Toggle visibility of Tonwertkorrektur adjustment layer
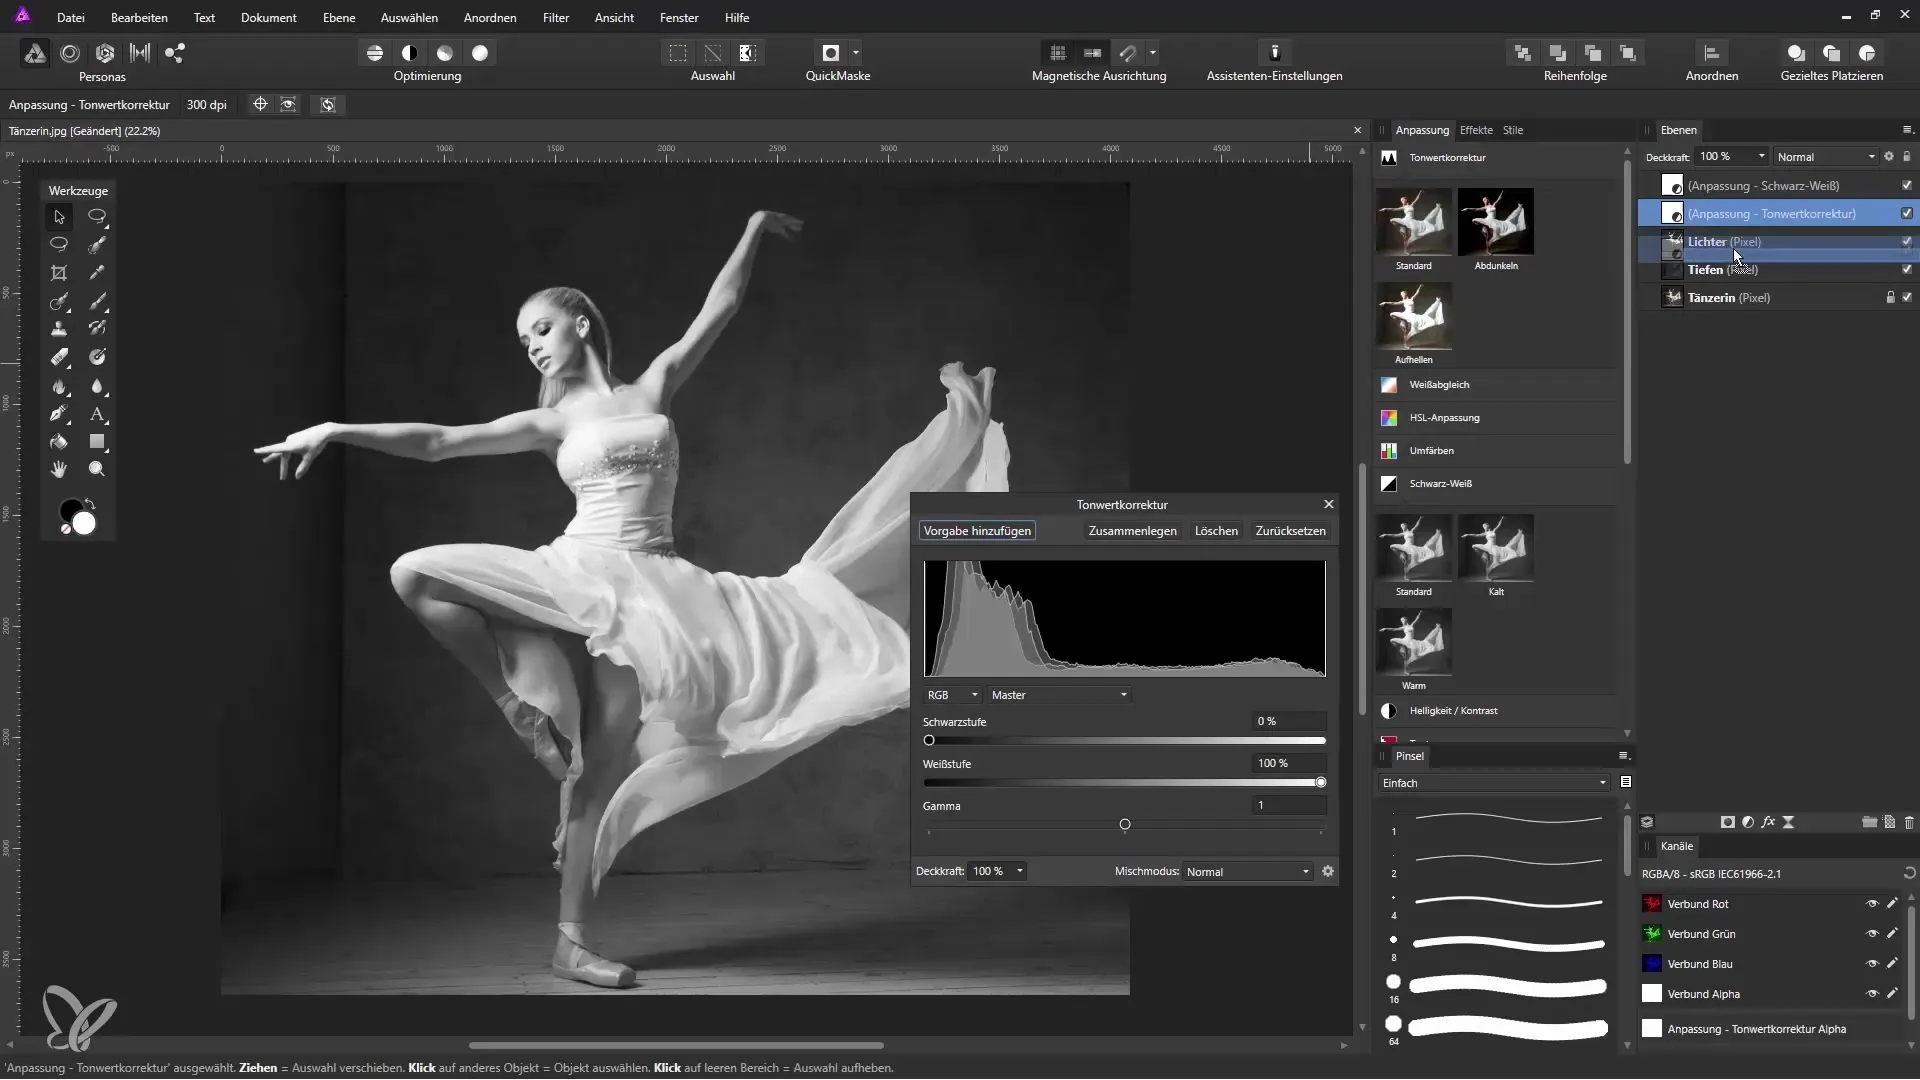 pyautogui.click(x=1907, y=213)
